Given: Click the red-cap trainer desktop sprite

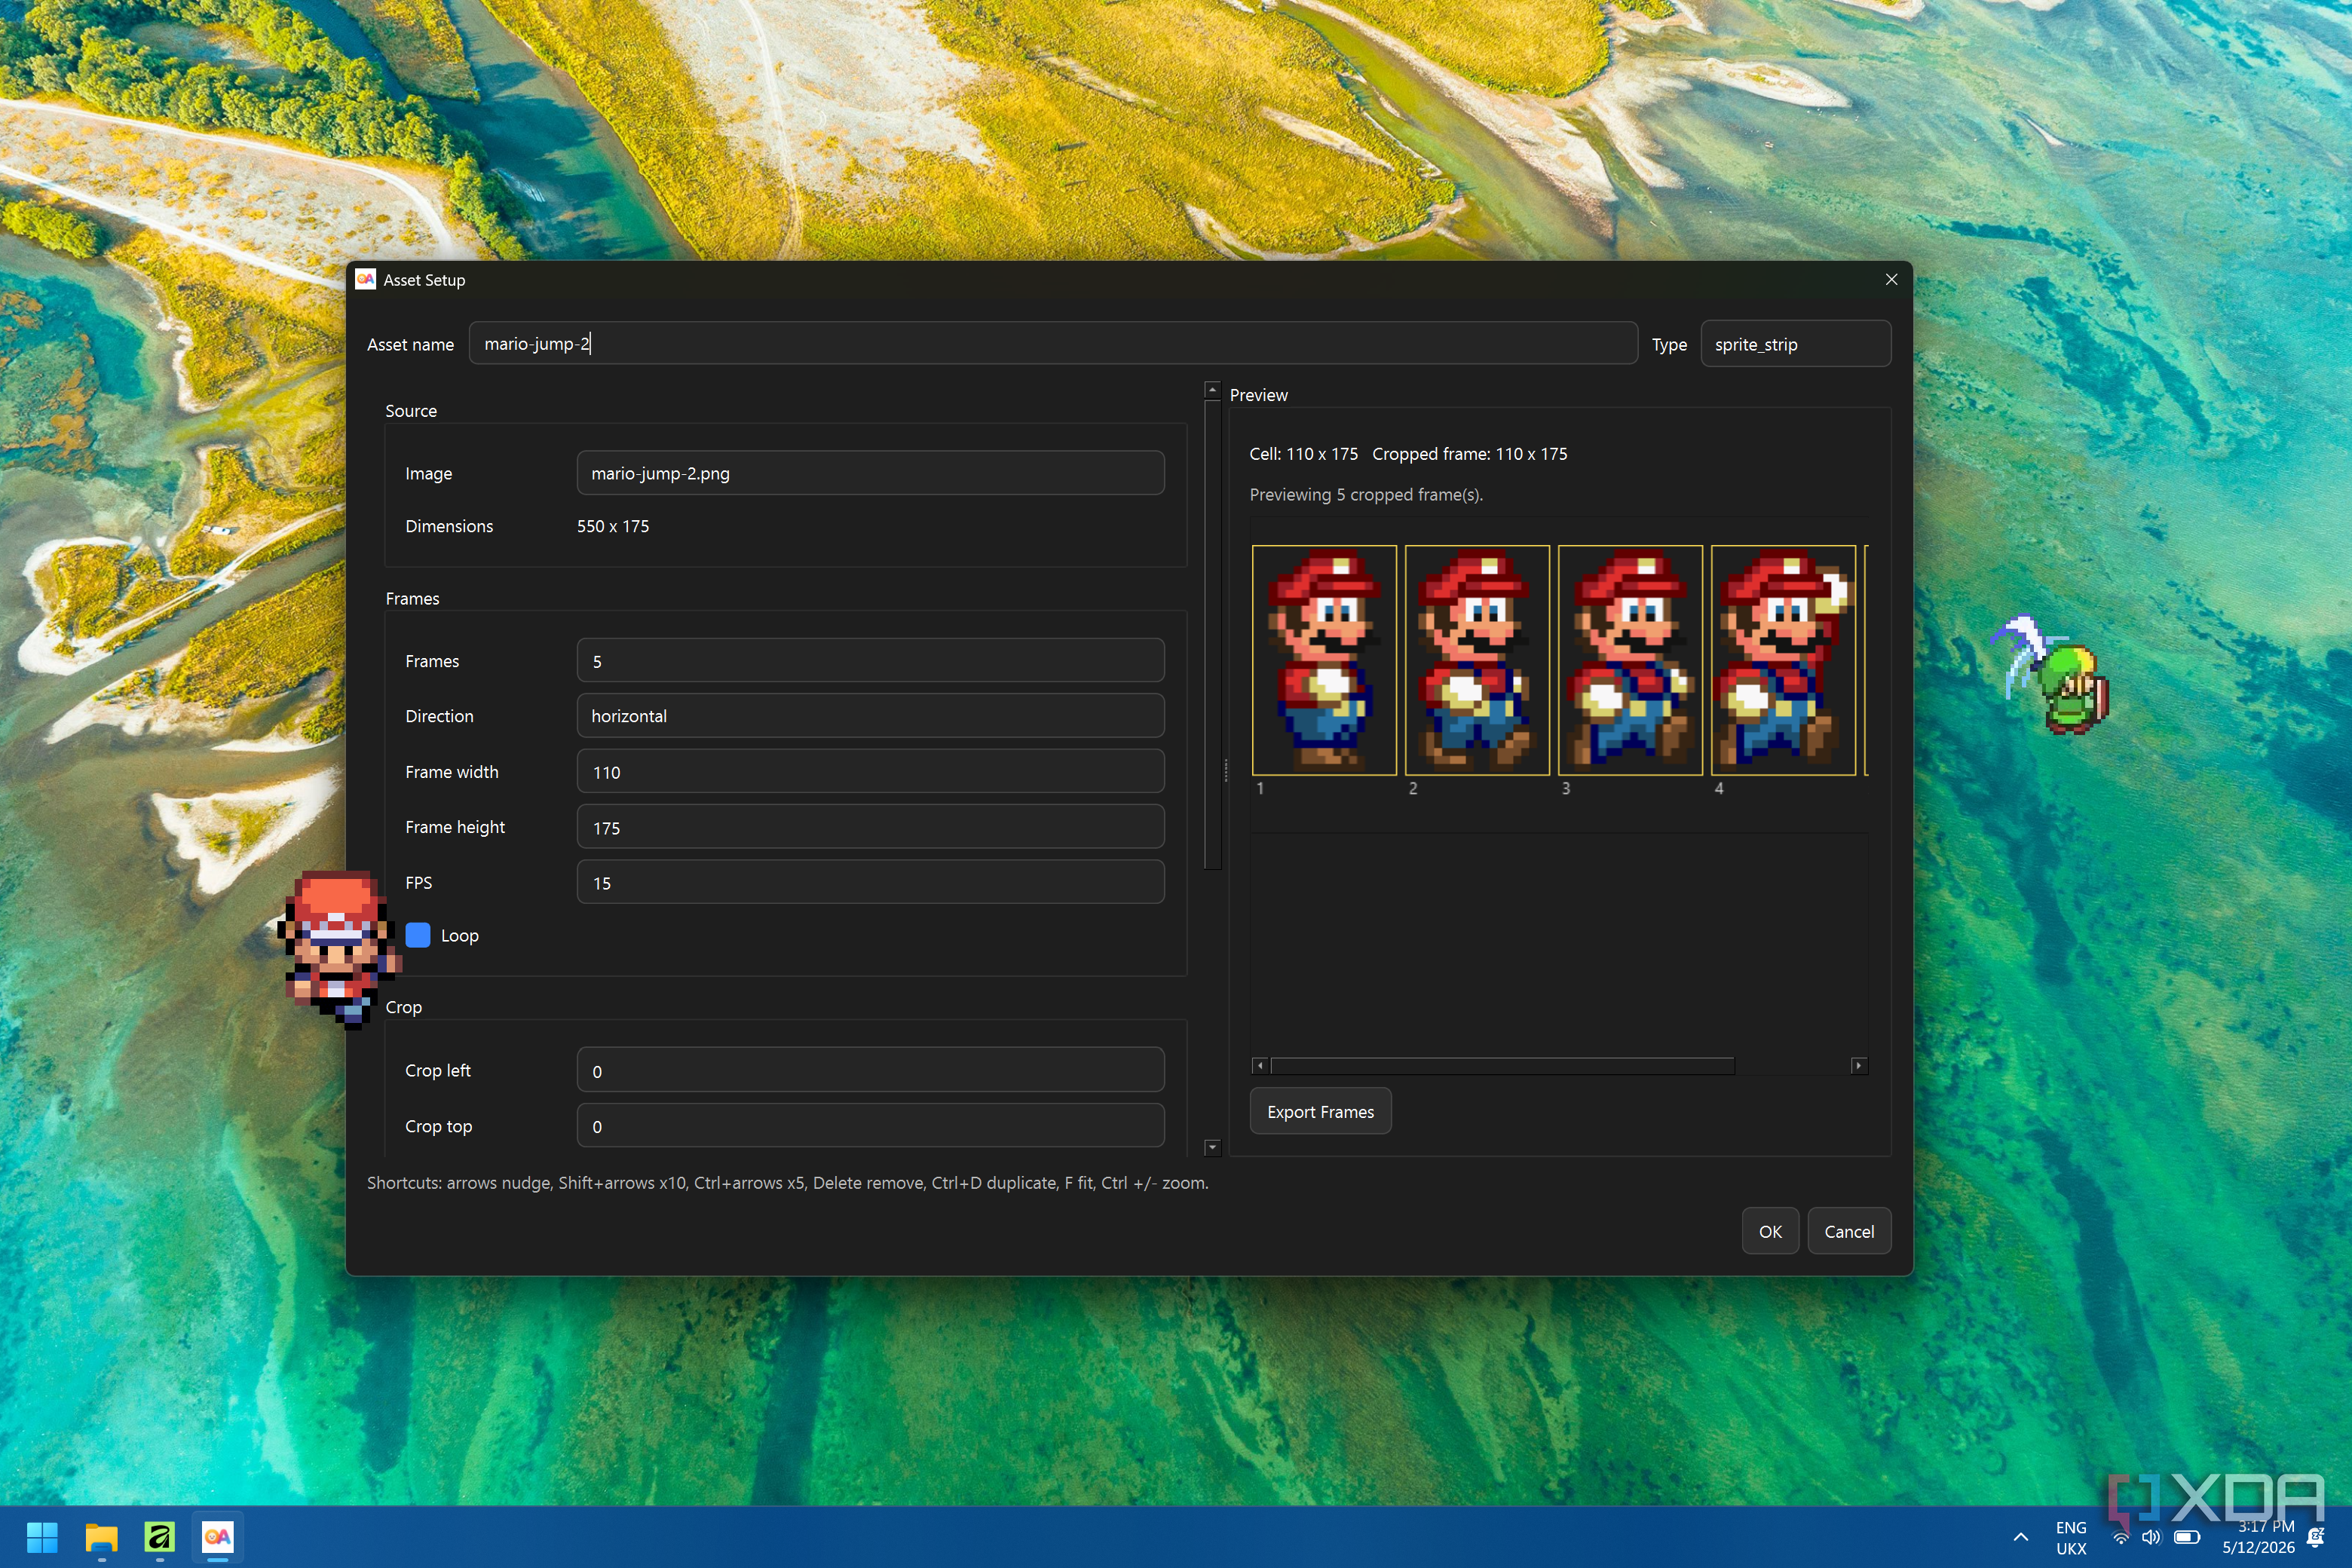Looking at the screenshot, I should click(338, 948).
